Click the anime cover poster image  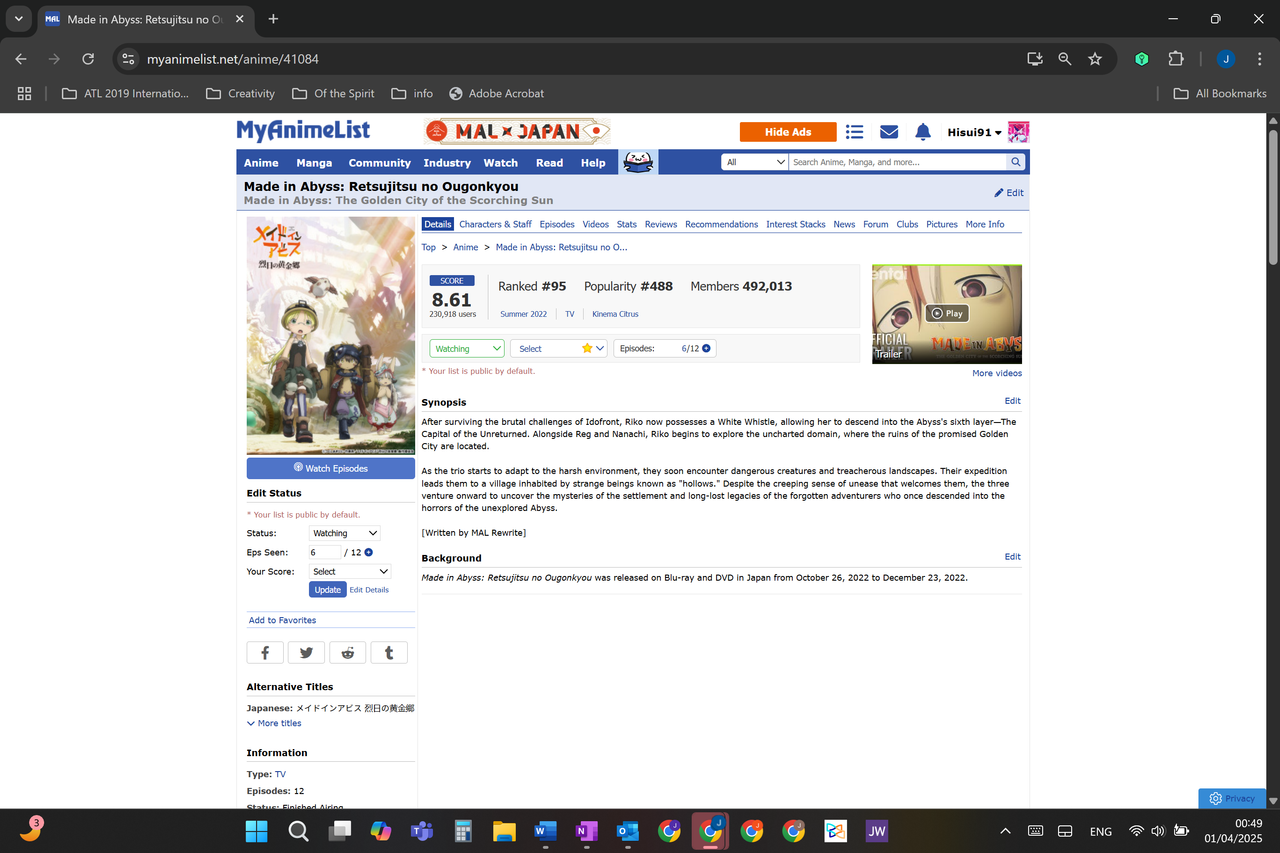point(331,336)
